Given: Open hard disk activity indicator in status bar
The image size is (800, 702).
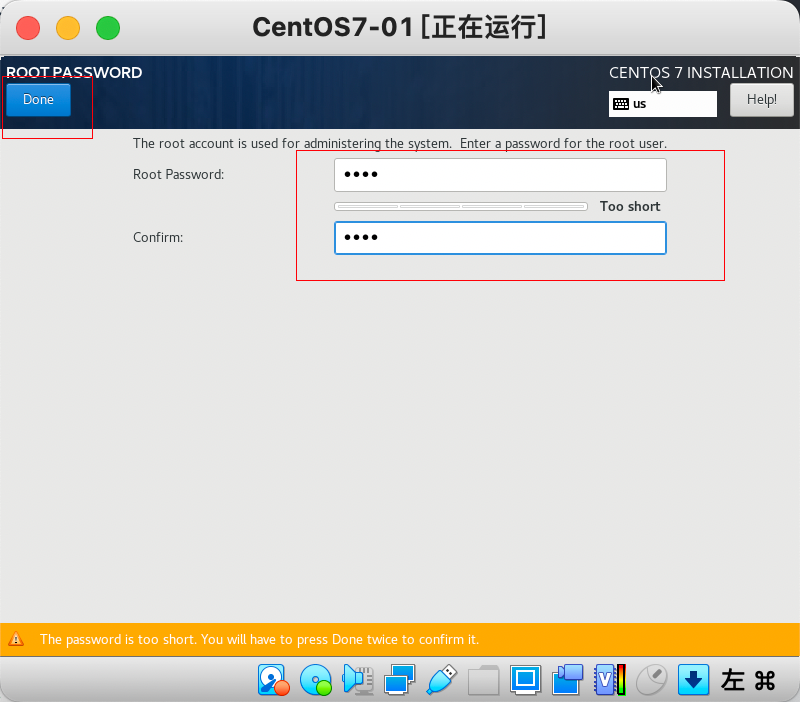Looking at the screenshot, I should click(273, 680).
